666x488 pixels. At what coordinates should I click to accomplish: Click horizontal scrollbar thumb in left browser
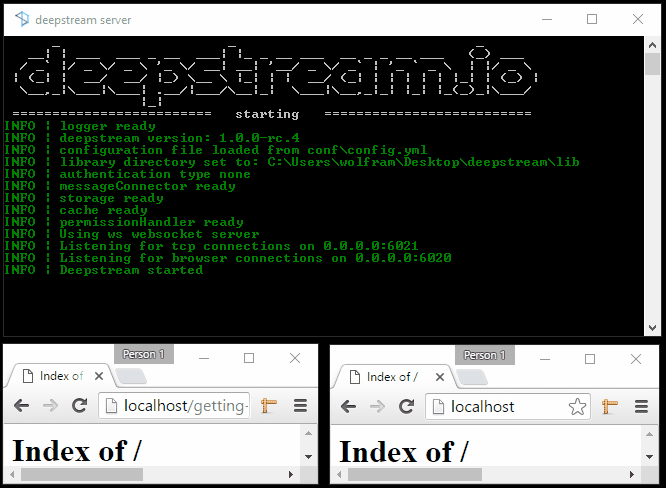tap(82, 474)
